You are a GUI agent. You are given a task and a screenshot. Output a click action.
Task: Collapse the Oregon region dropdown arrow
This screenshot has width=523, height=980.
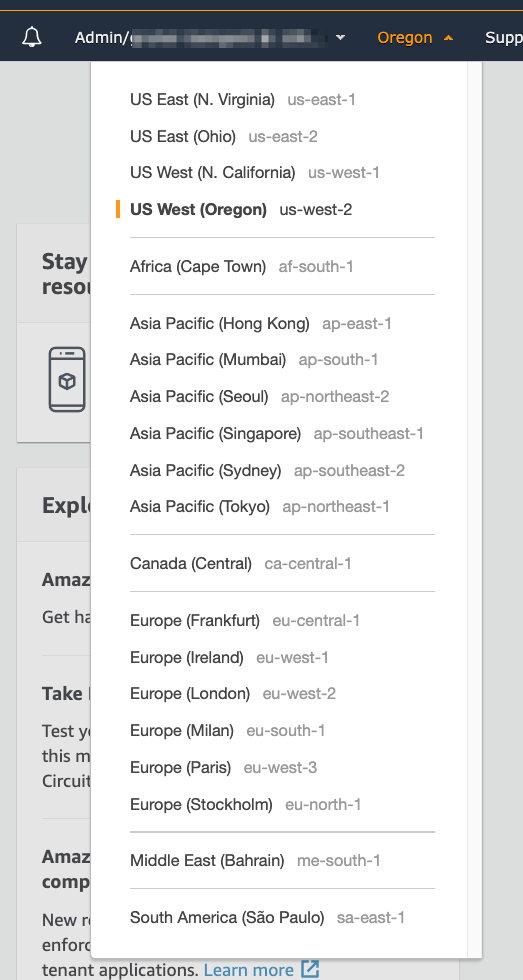pos(448,38)
